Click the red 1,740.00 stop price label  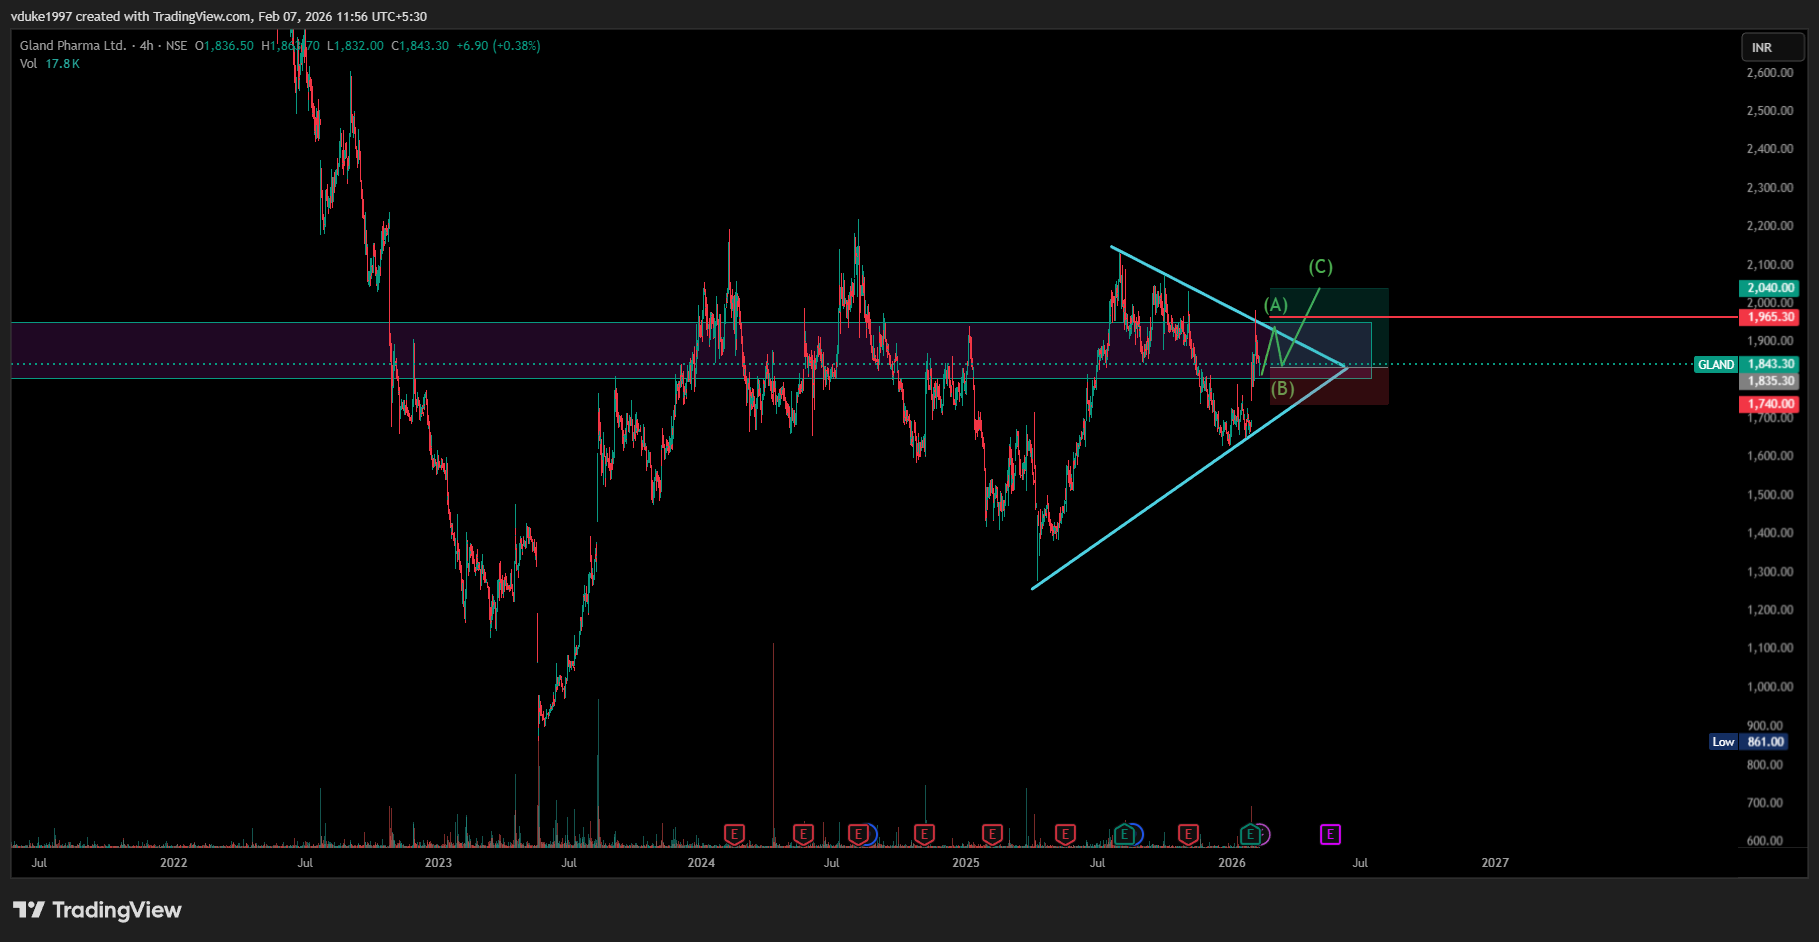point(1770,404)
